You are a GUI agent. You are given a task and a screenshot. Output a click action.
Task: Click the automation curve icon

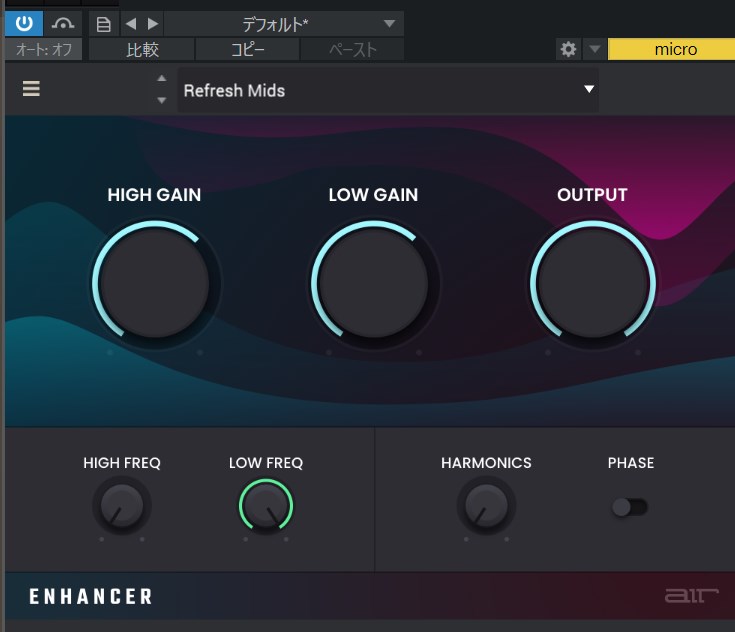point(63,23)
